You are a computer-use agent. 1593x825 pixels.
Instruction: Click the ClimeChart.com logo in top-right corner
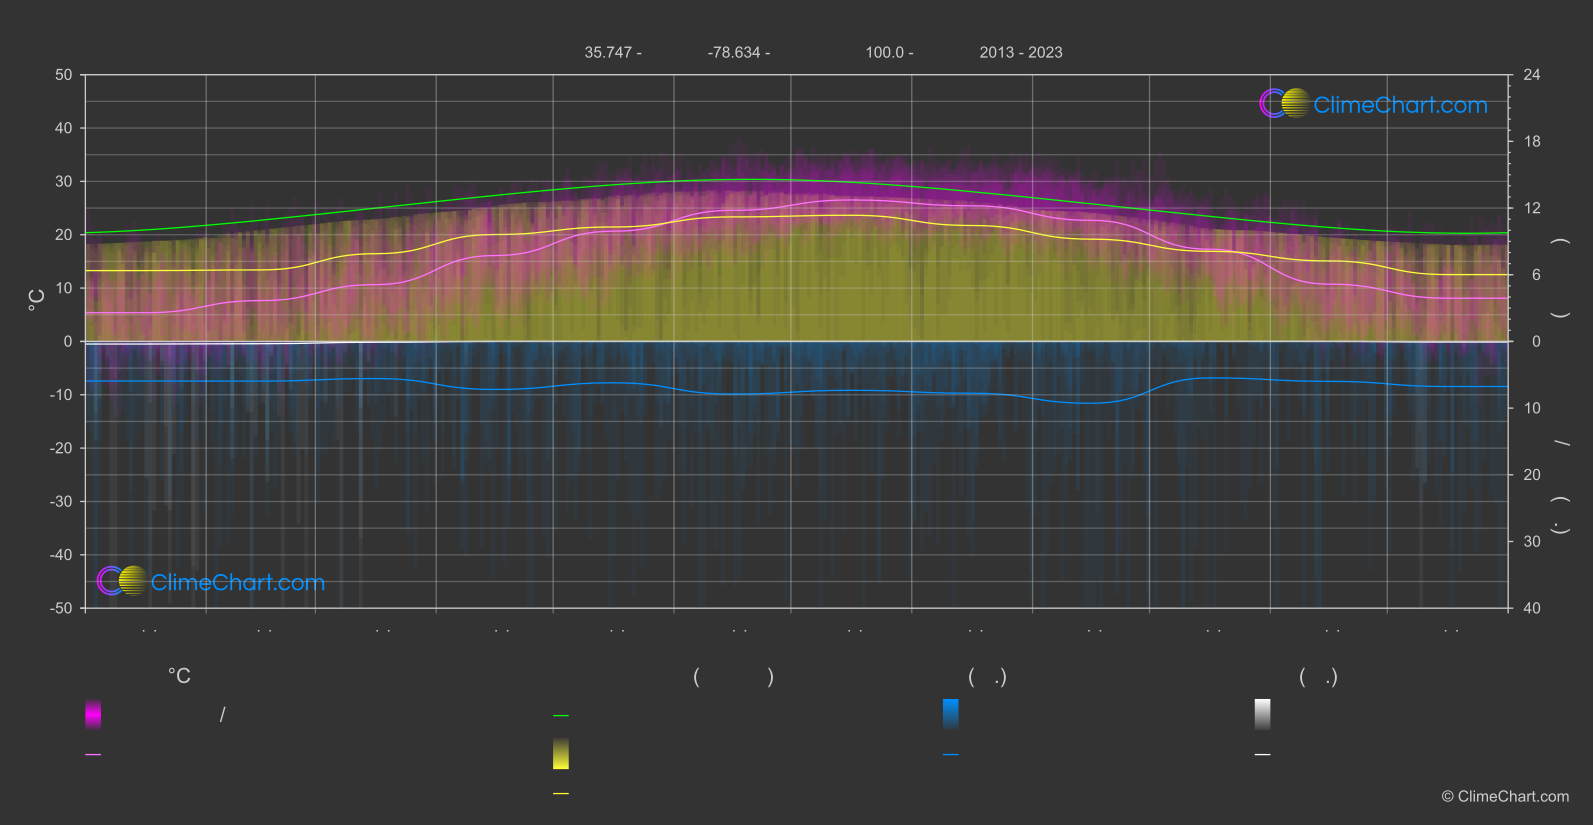point(1373,104)
